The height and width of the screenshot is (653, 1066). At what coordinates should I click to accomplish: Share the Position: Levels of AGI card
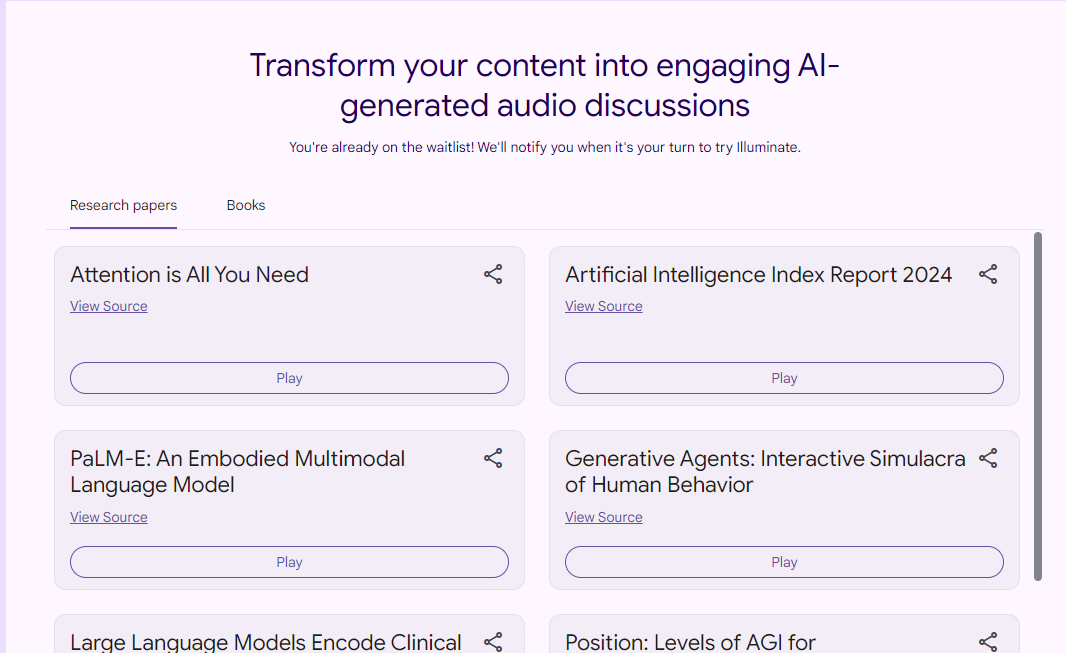(988, 641)
